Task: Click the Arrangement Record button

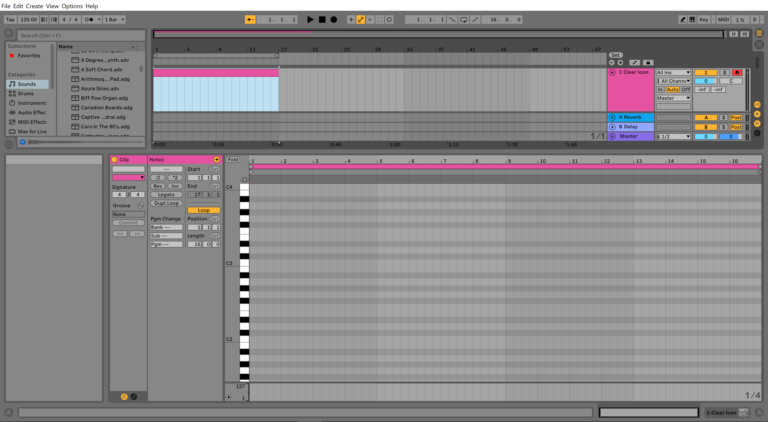Action: tap(334, 20)
